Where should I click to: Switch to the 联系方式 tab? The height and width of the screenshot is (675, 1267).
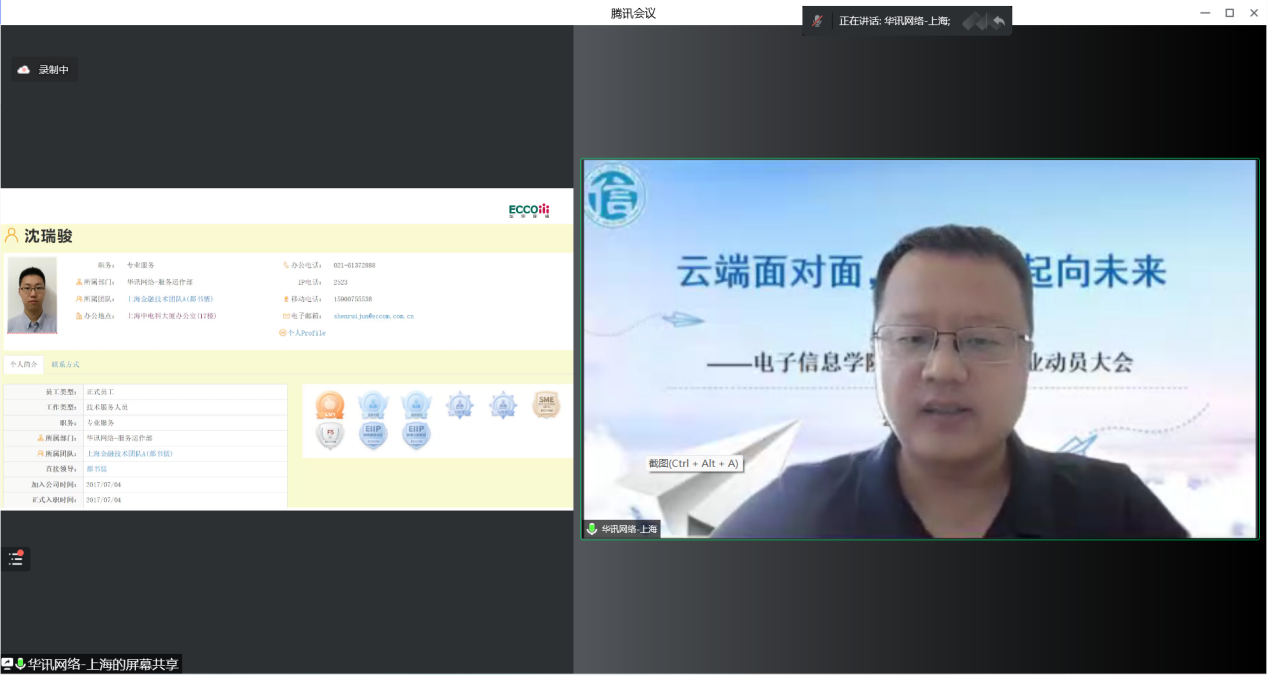point(66,365)
